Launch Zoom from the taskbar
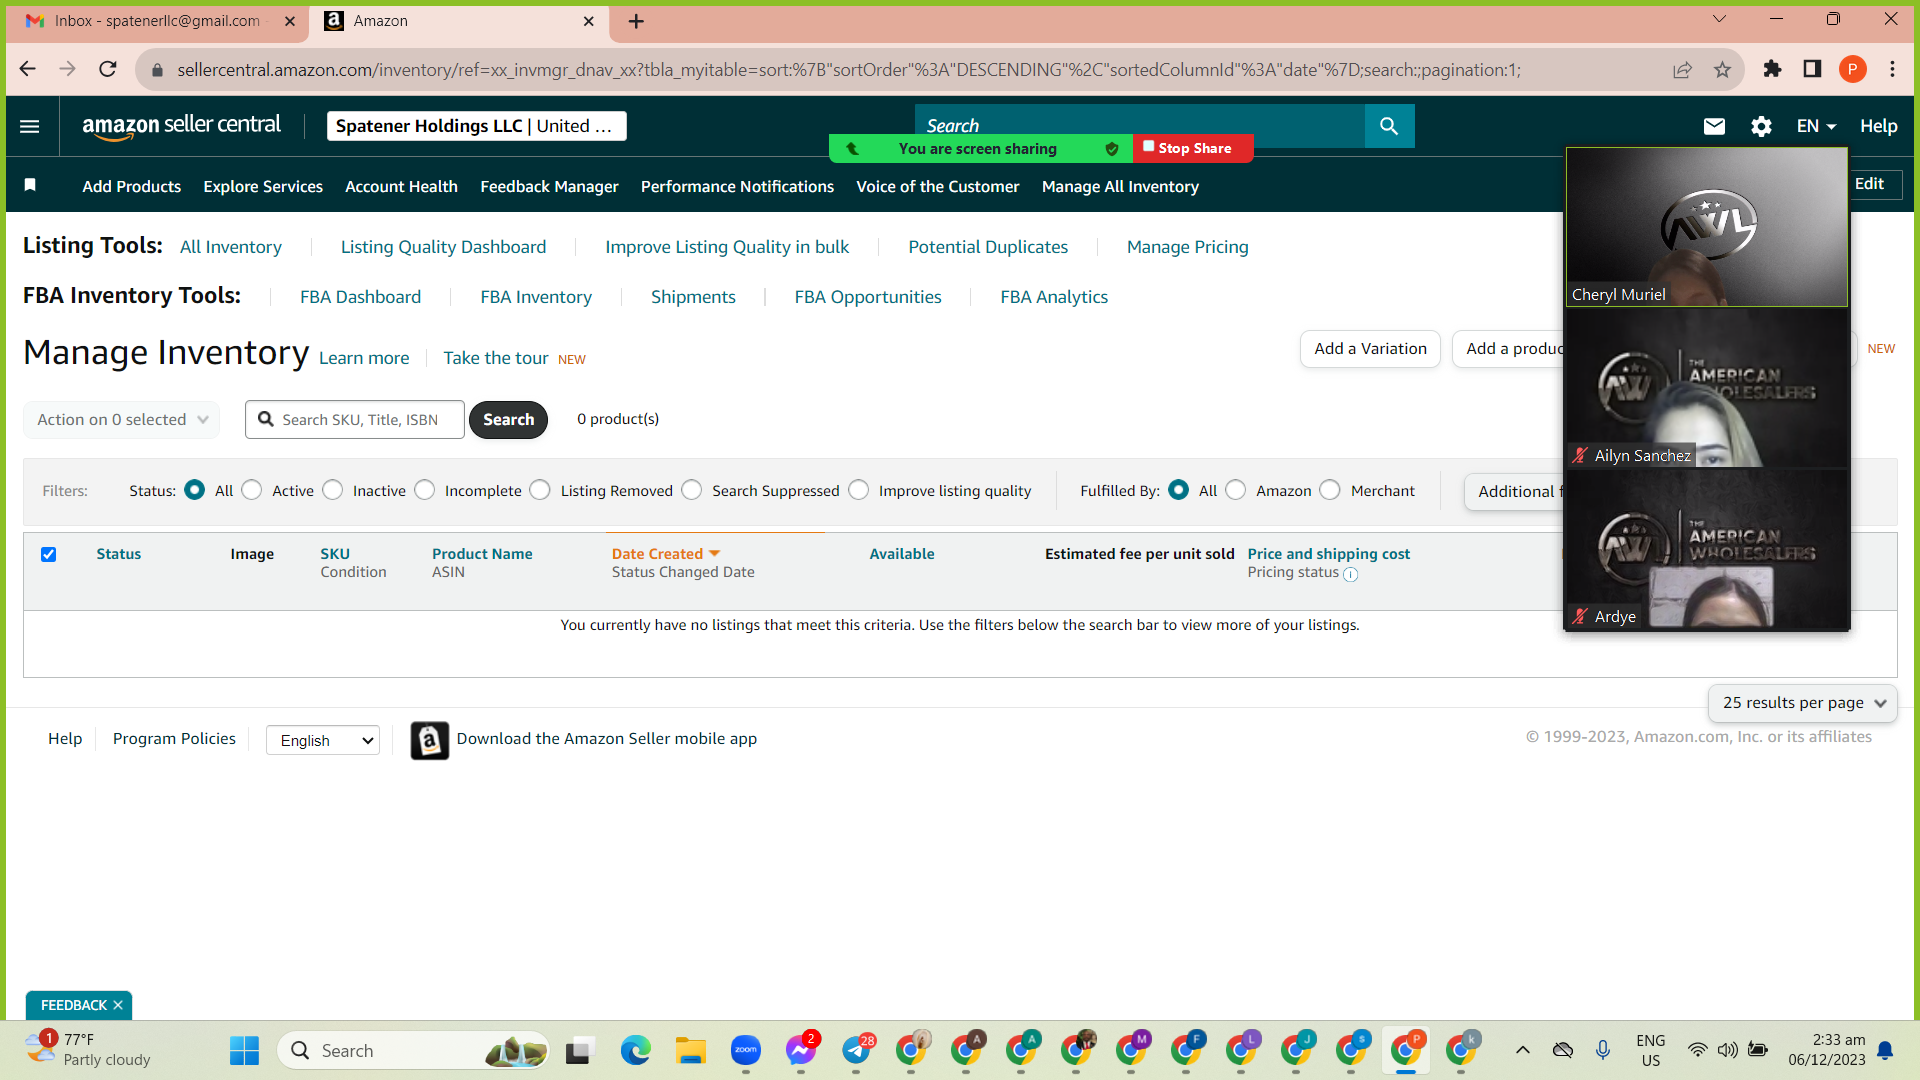Viewport: 1920px width, 1080px height. 746,1050
